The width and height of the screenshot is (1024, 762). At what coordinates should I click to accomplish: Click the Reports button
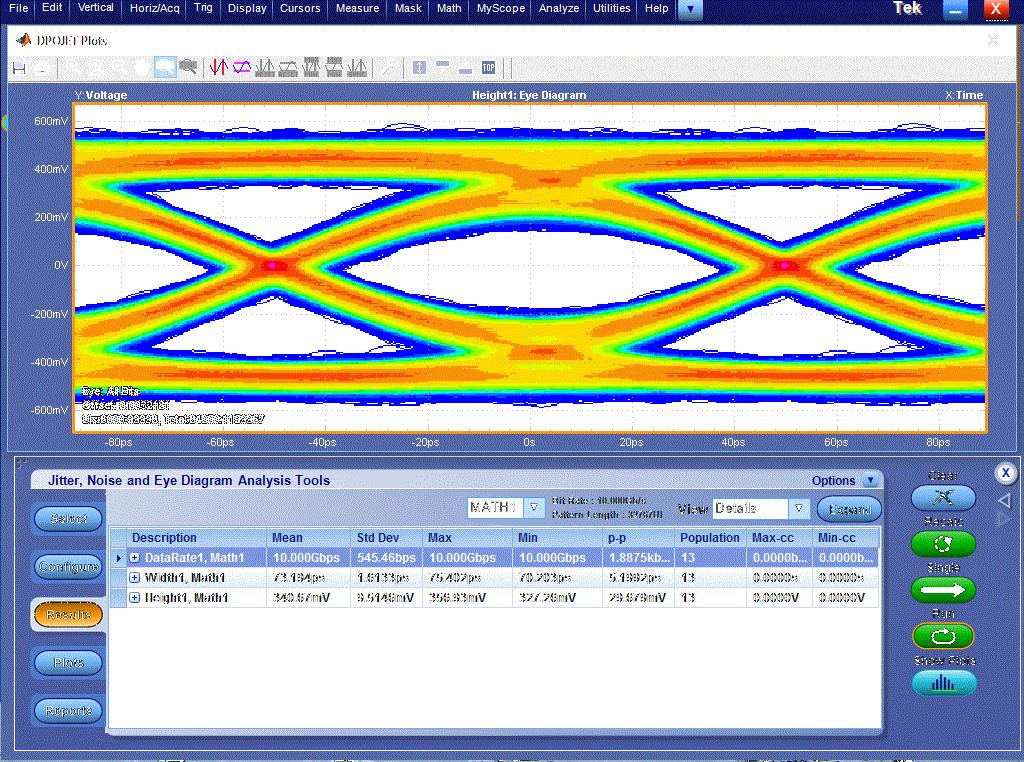69,710
